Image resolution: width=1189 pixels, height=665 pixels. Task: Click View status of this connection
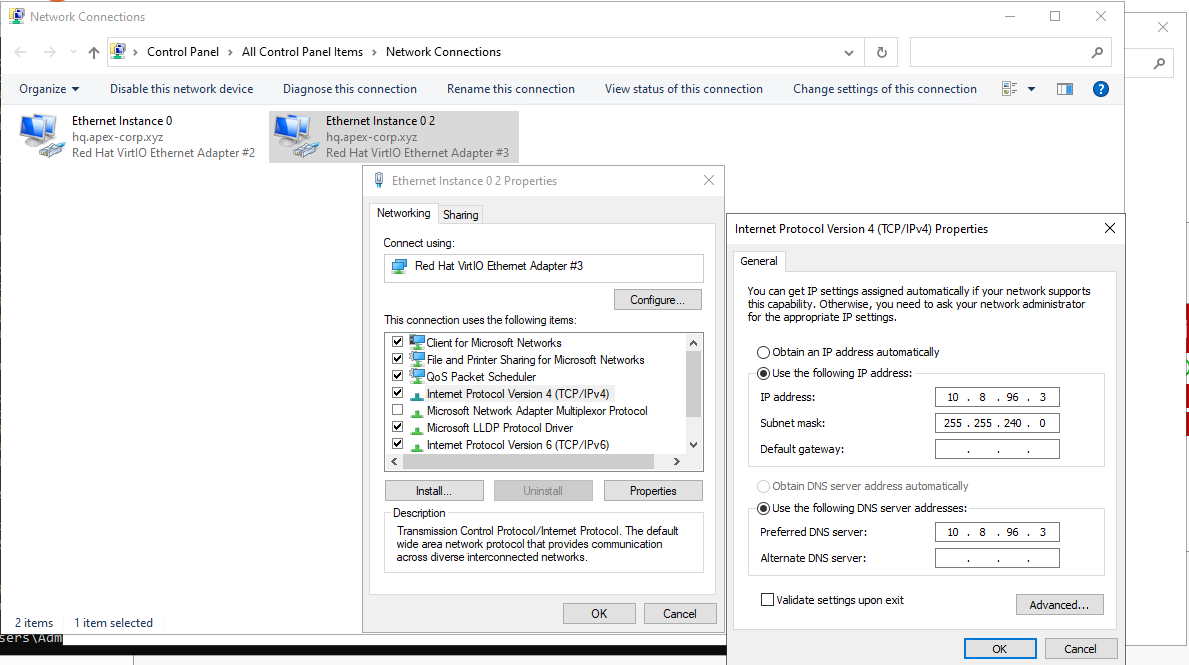pyautogui.click(x=683, y=89)
